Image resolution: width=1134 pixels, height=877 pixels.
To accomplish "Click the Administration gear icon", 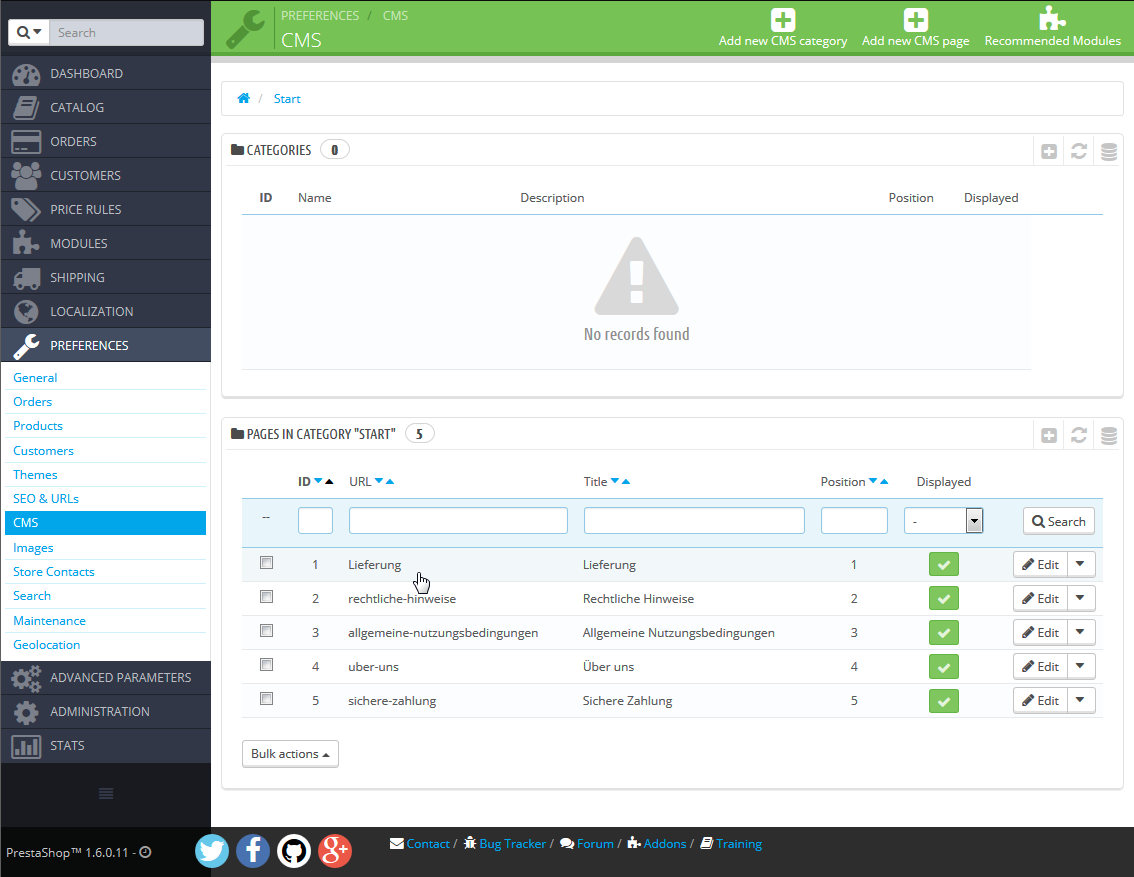I will point(26,712).
